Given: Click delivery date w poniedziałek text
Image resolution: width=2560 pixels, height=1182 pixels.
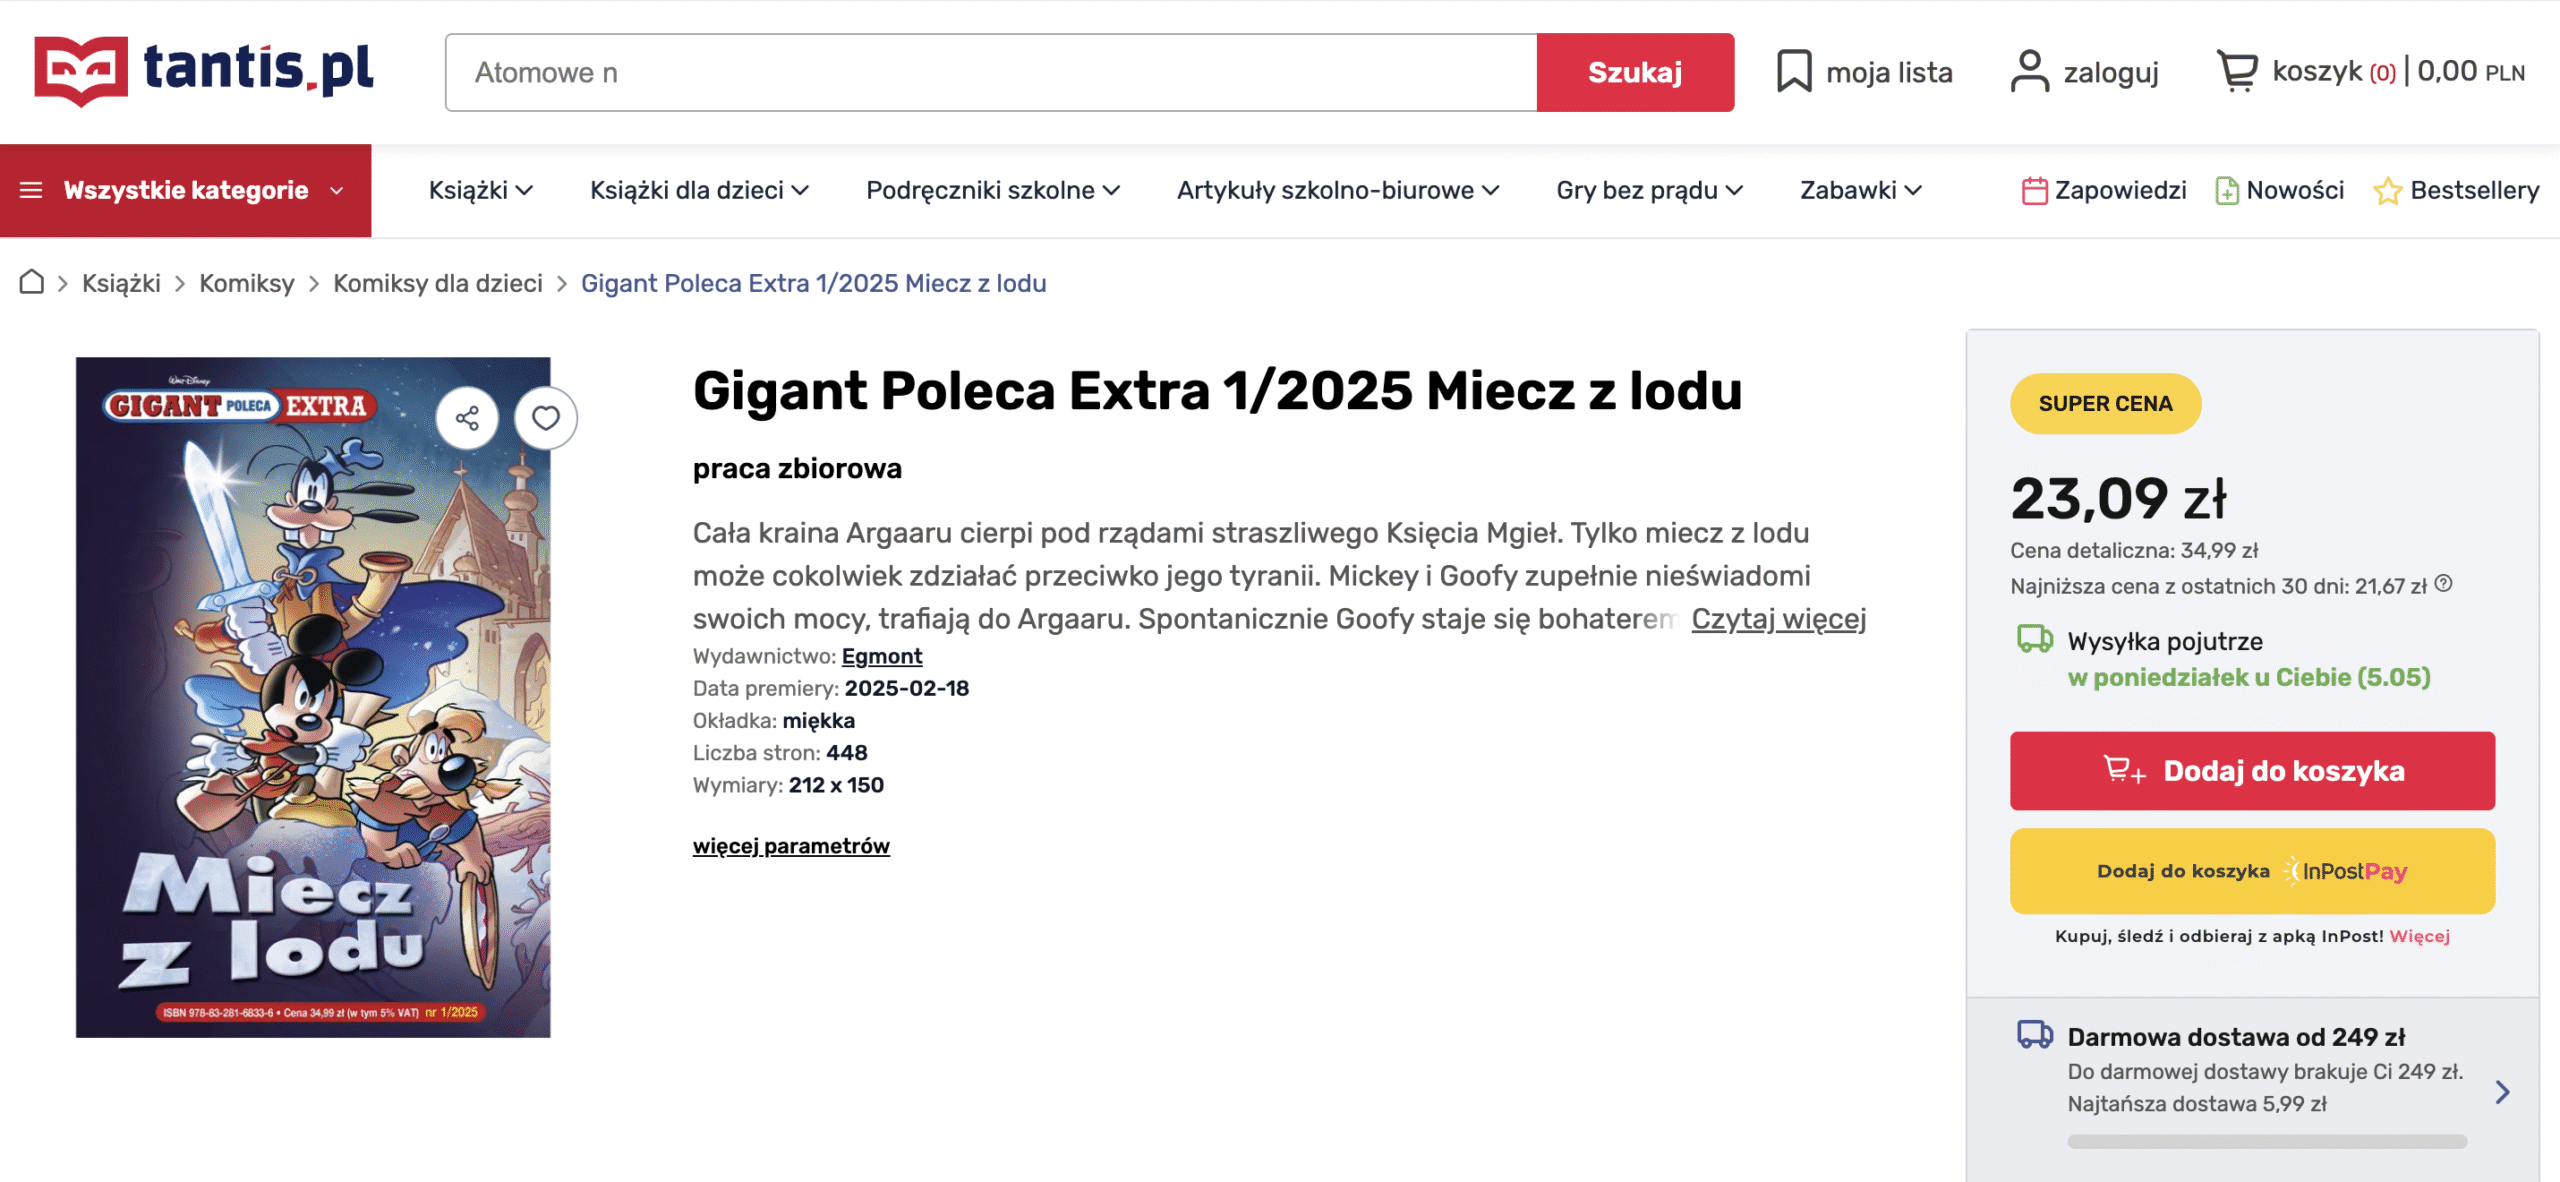Looking at the screenshot, I should [2249, 677].
